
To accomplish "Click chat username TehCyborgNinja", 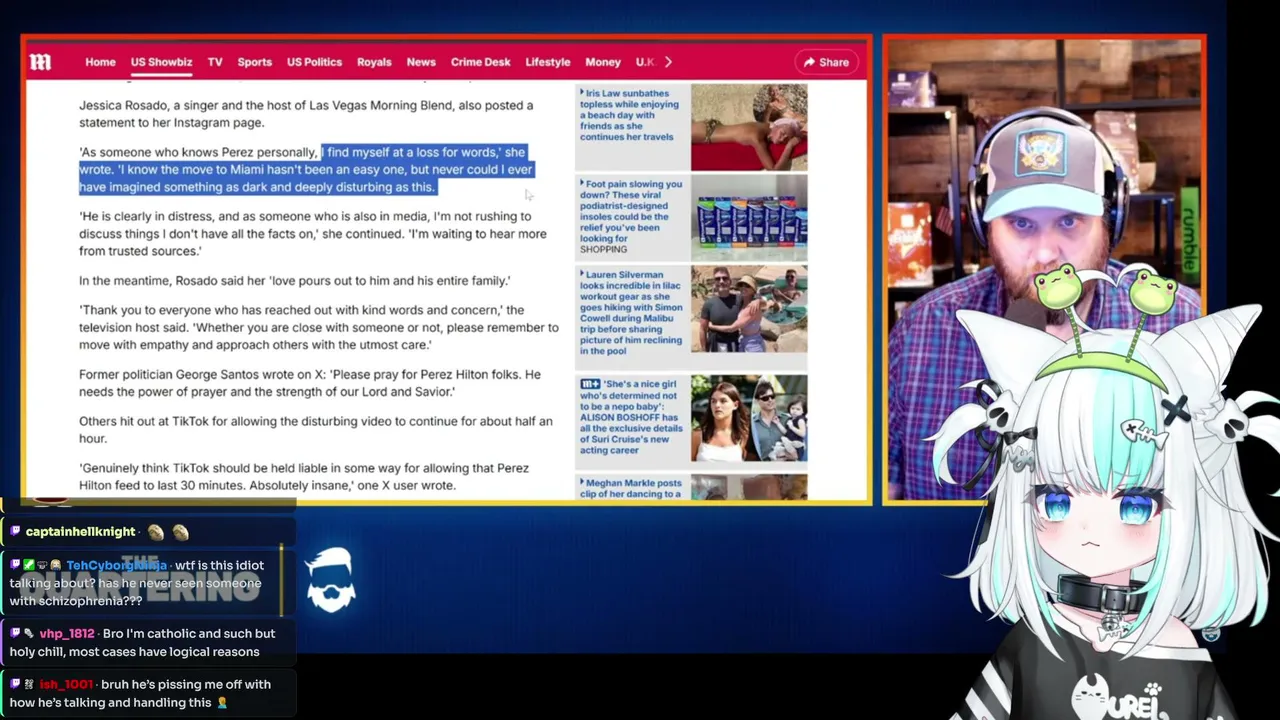I will point(116,565).
